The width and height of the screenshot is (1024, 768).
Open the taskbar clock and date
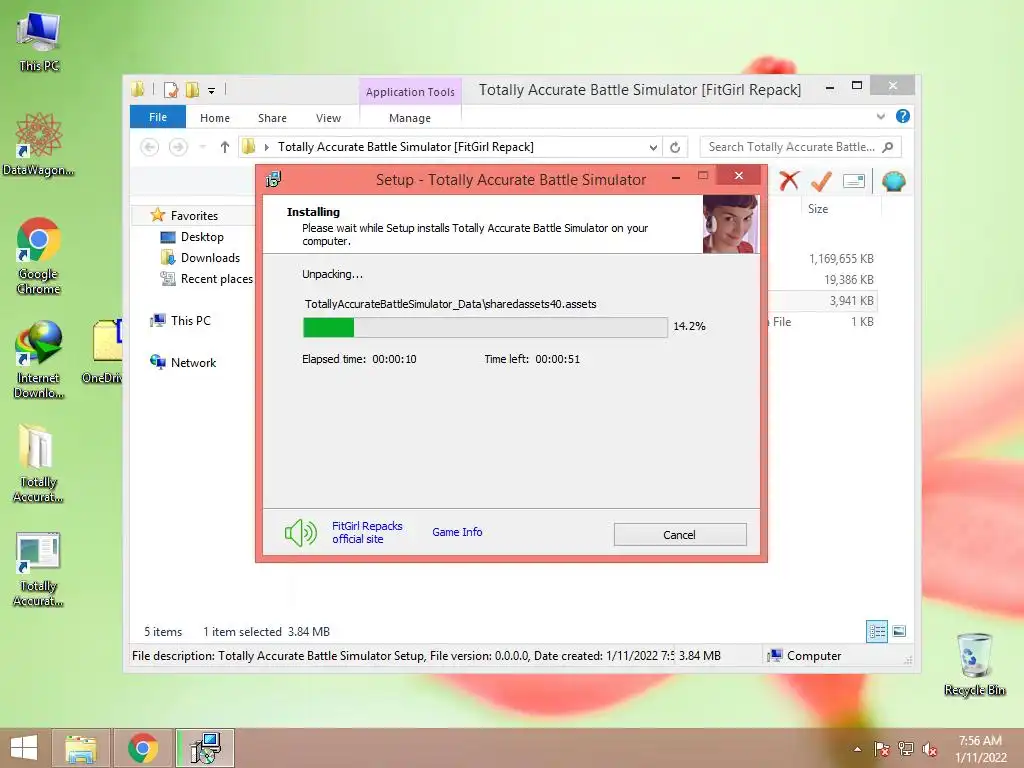click(981, 749)
